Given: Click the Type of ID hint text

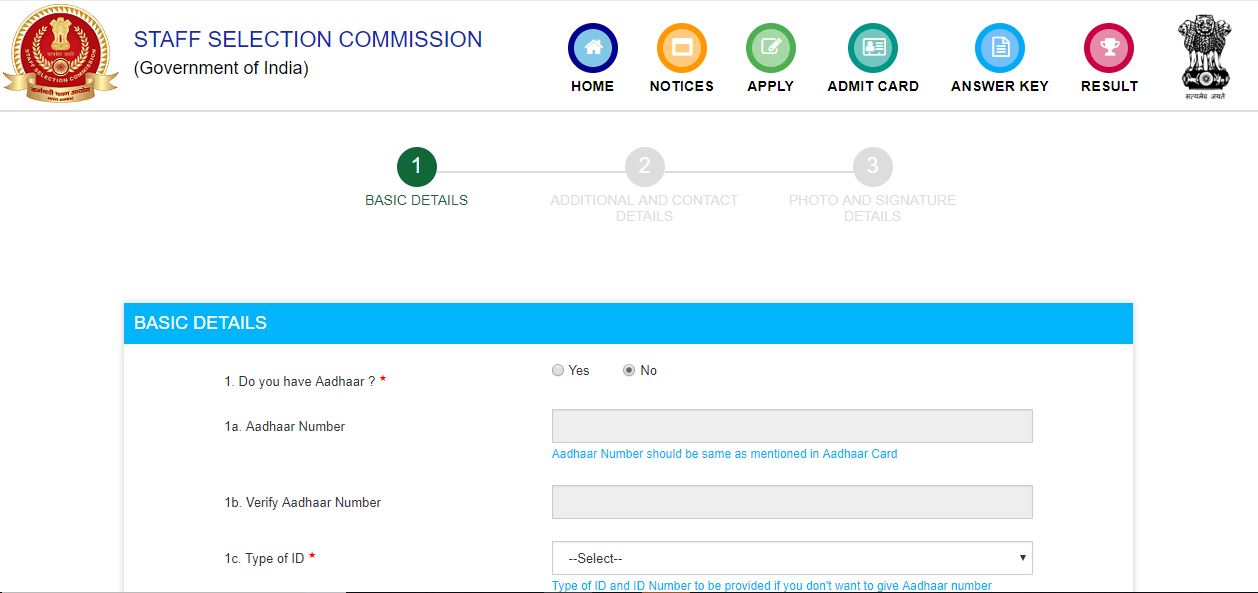Looking at the screenshot, I should (x=771, y=585).
